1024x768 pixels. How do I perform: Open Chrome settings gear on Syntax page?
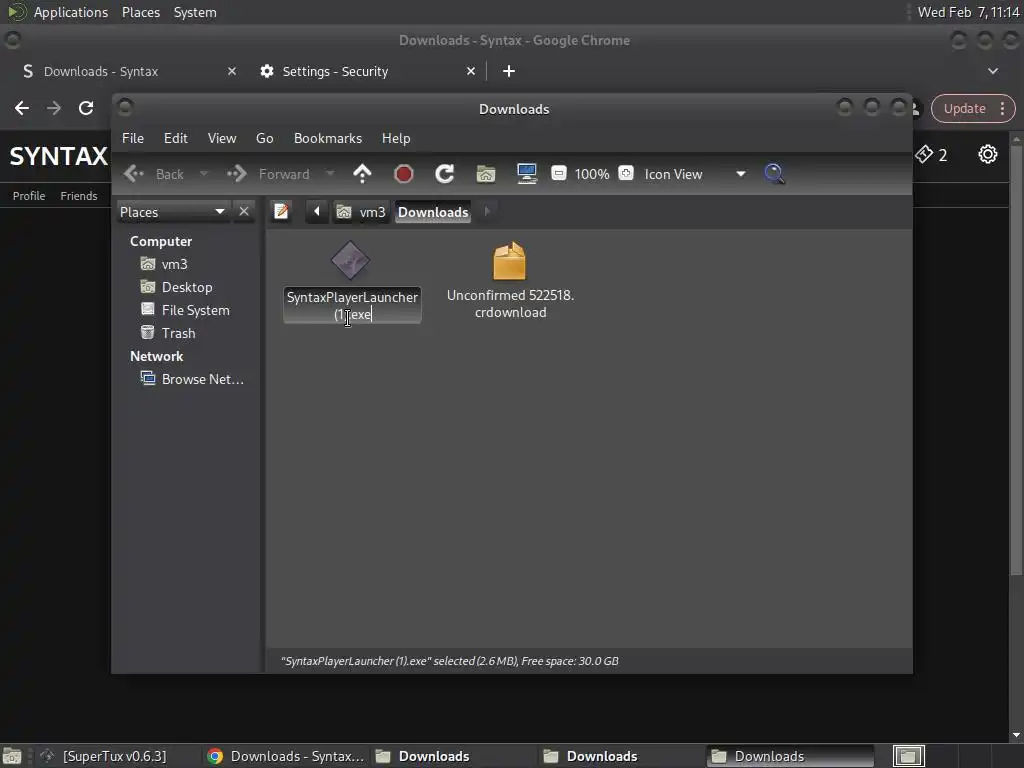pos(987,154)
